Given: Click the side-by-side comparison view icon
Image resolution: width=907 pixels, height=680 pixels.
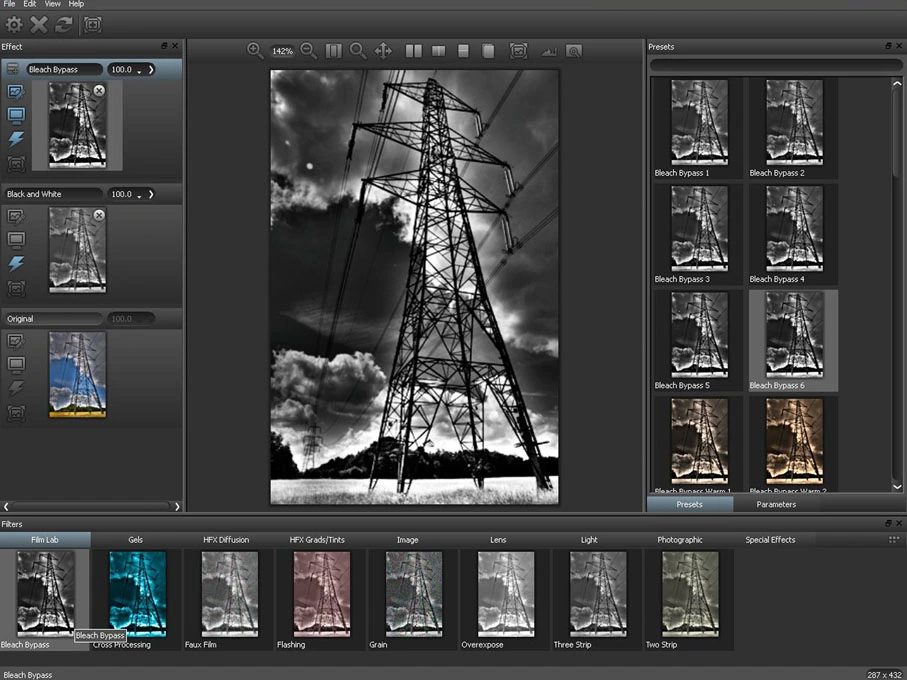Looking at the screenshot, I should 413,51.
